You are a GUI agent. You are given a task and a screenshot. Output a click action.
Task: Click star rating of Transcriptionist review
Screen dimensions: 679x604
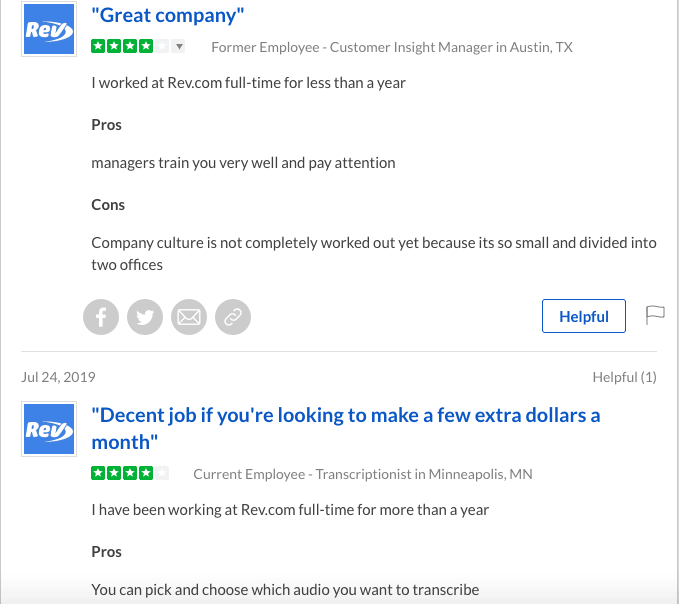[130, 473]
